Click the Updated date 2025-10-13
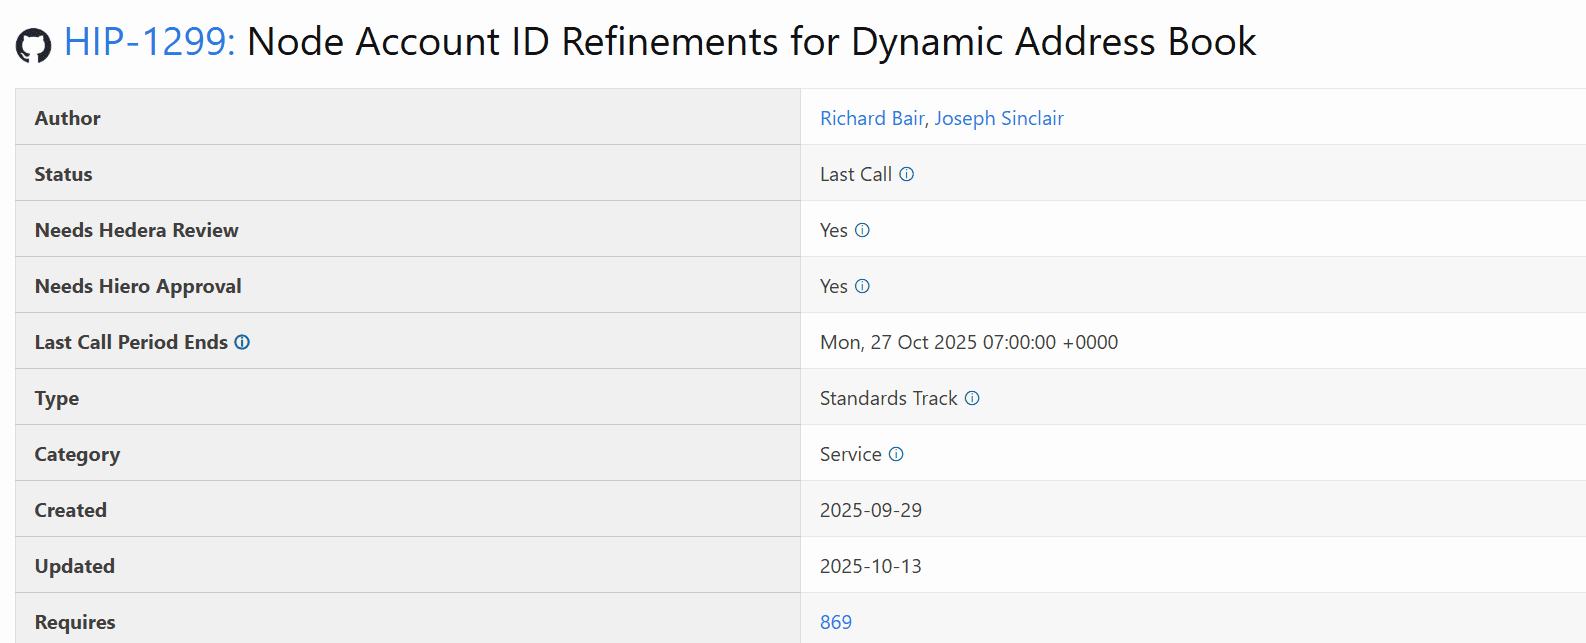Image resolution: width=1586 pixels, height=643 pixels. click(x=870, y=566)
